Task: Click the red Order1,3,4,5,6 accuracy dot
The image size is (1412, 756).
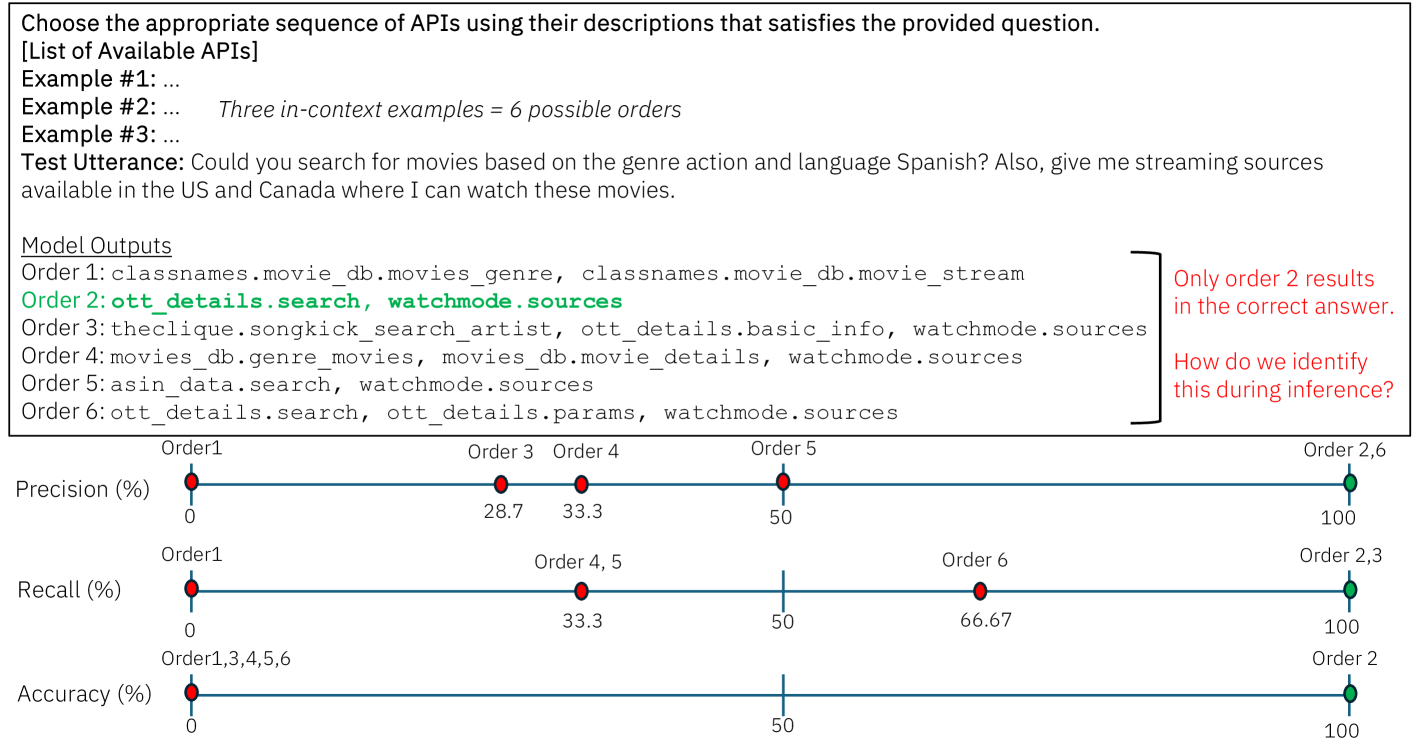Action: point(191,692)
